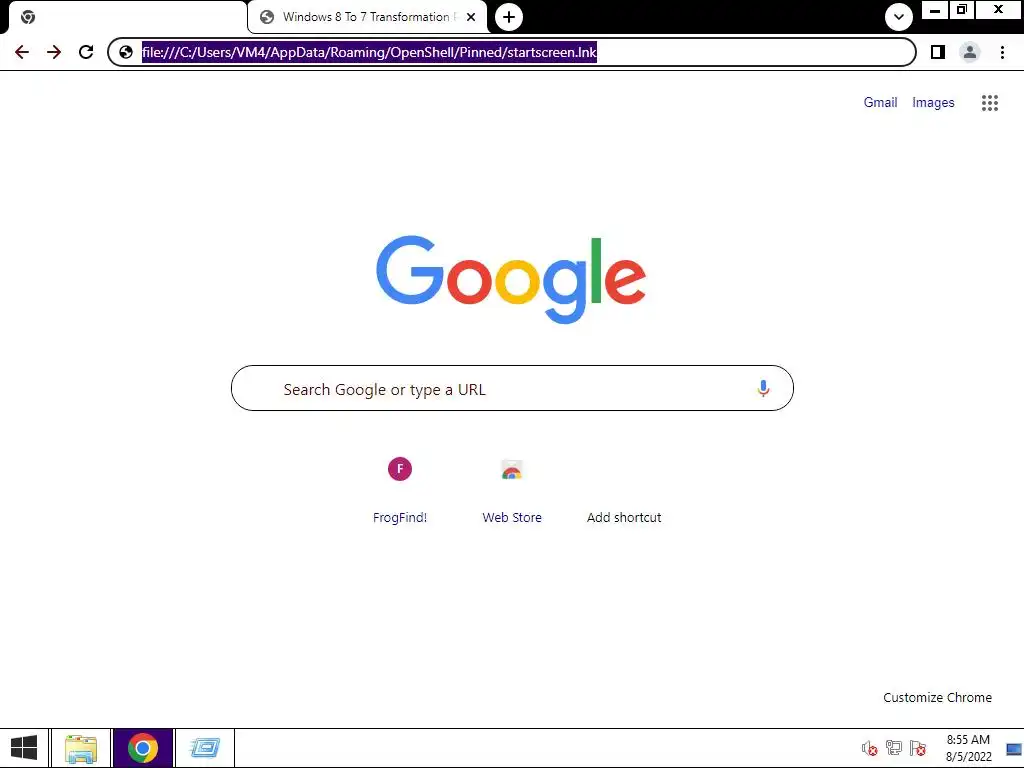Focus the Search Google or type a URL box

click(512, 389)
